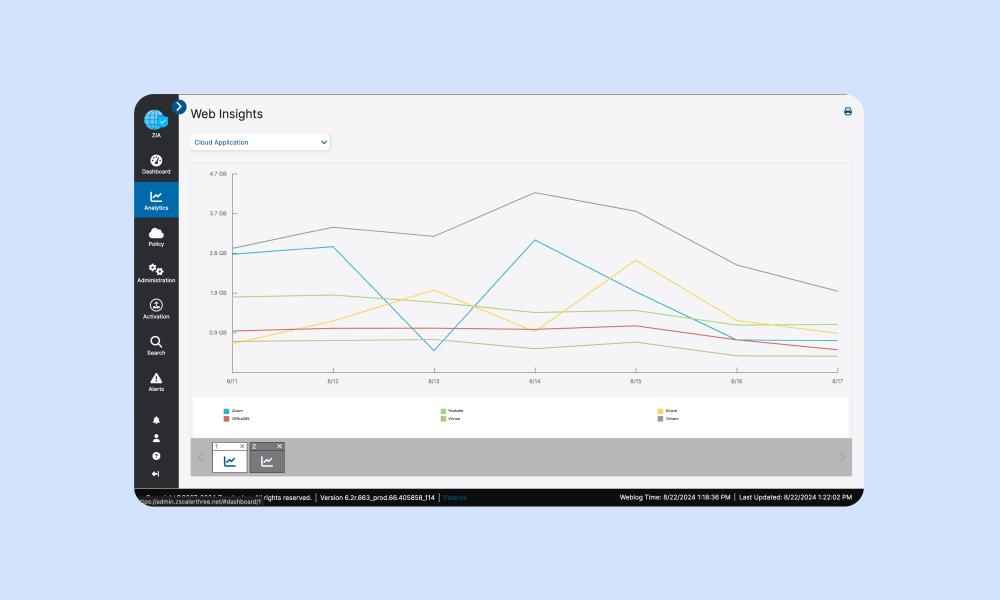The height and width of the screenshot is (600, 1000).
Task: Switch to chart thumbnail 2
Action: tap(267, 461)
